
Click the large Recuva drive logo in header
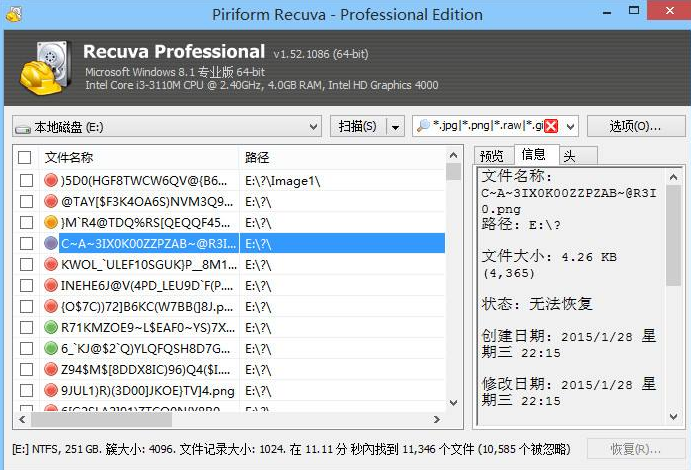pyautogui.click(x=45, y=67)
